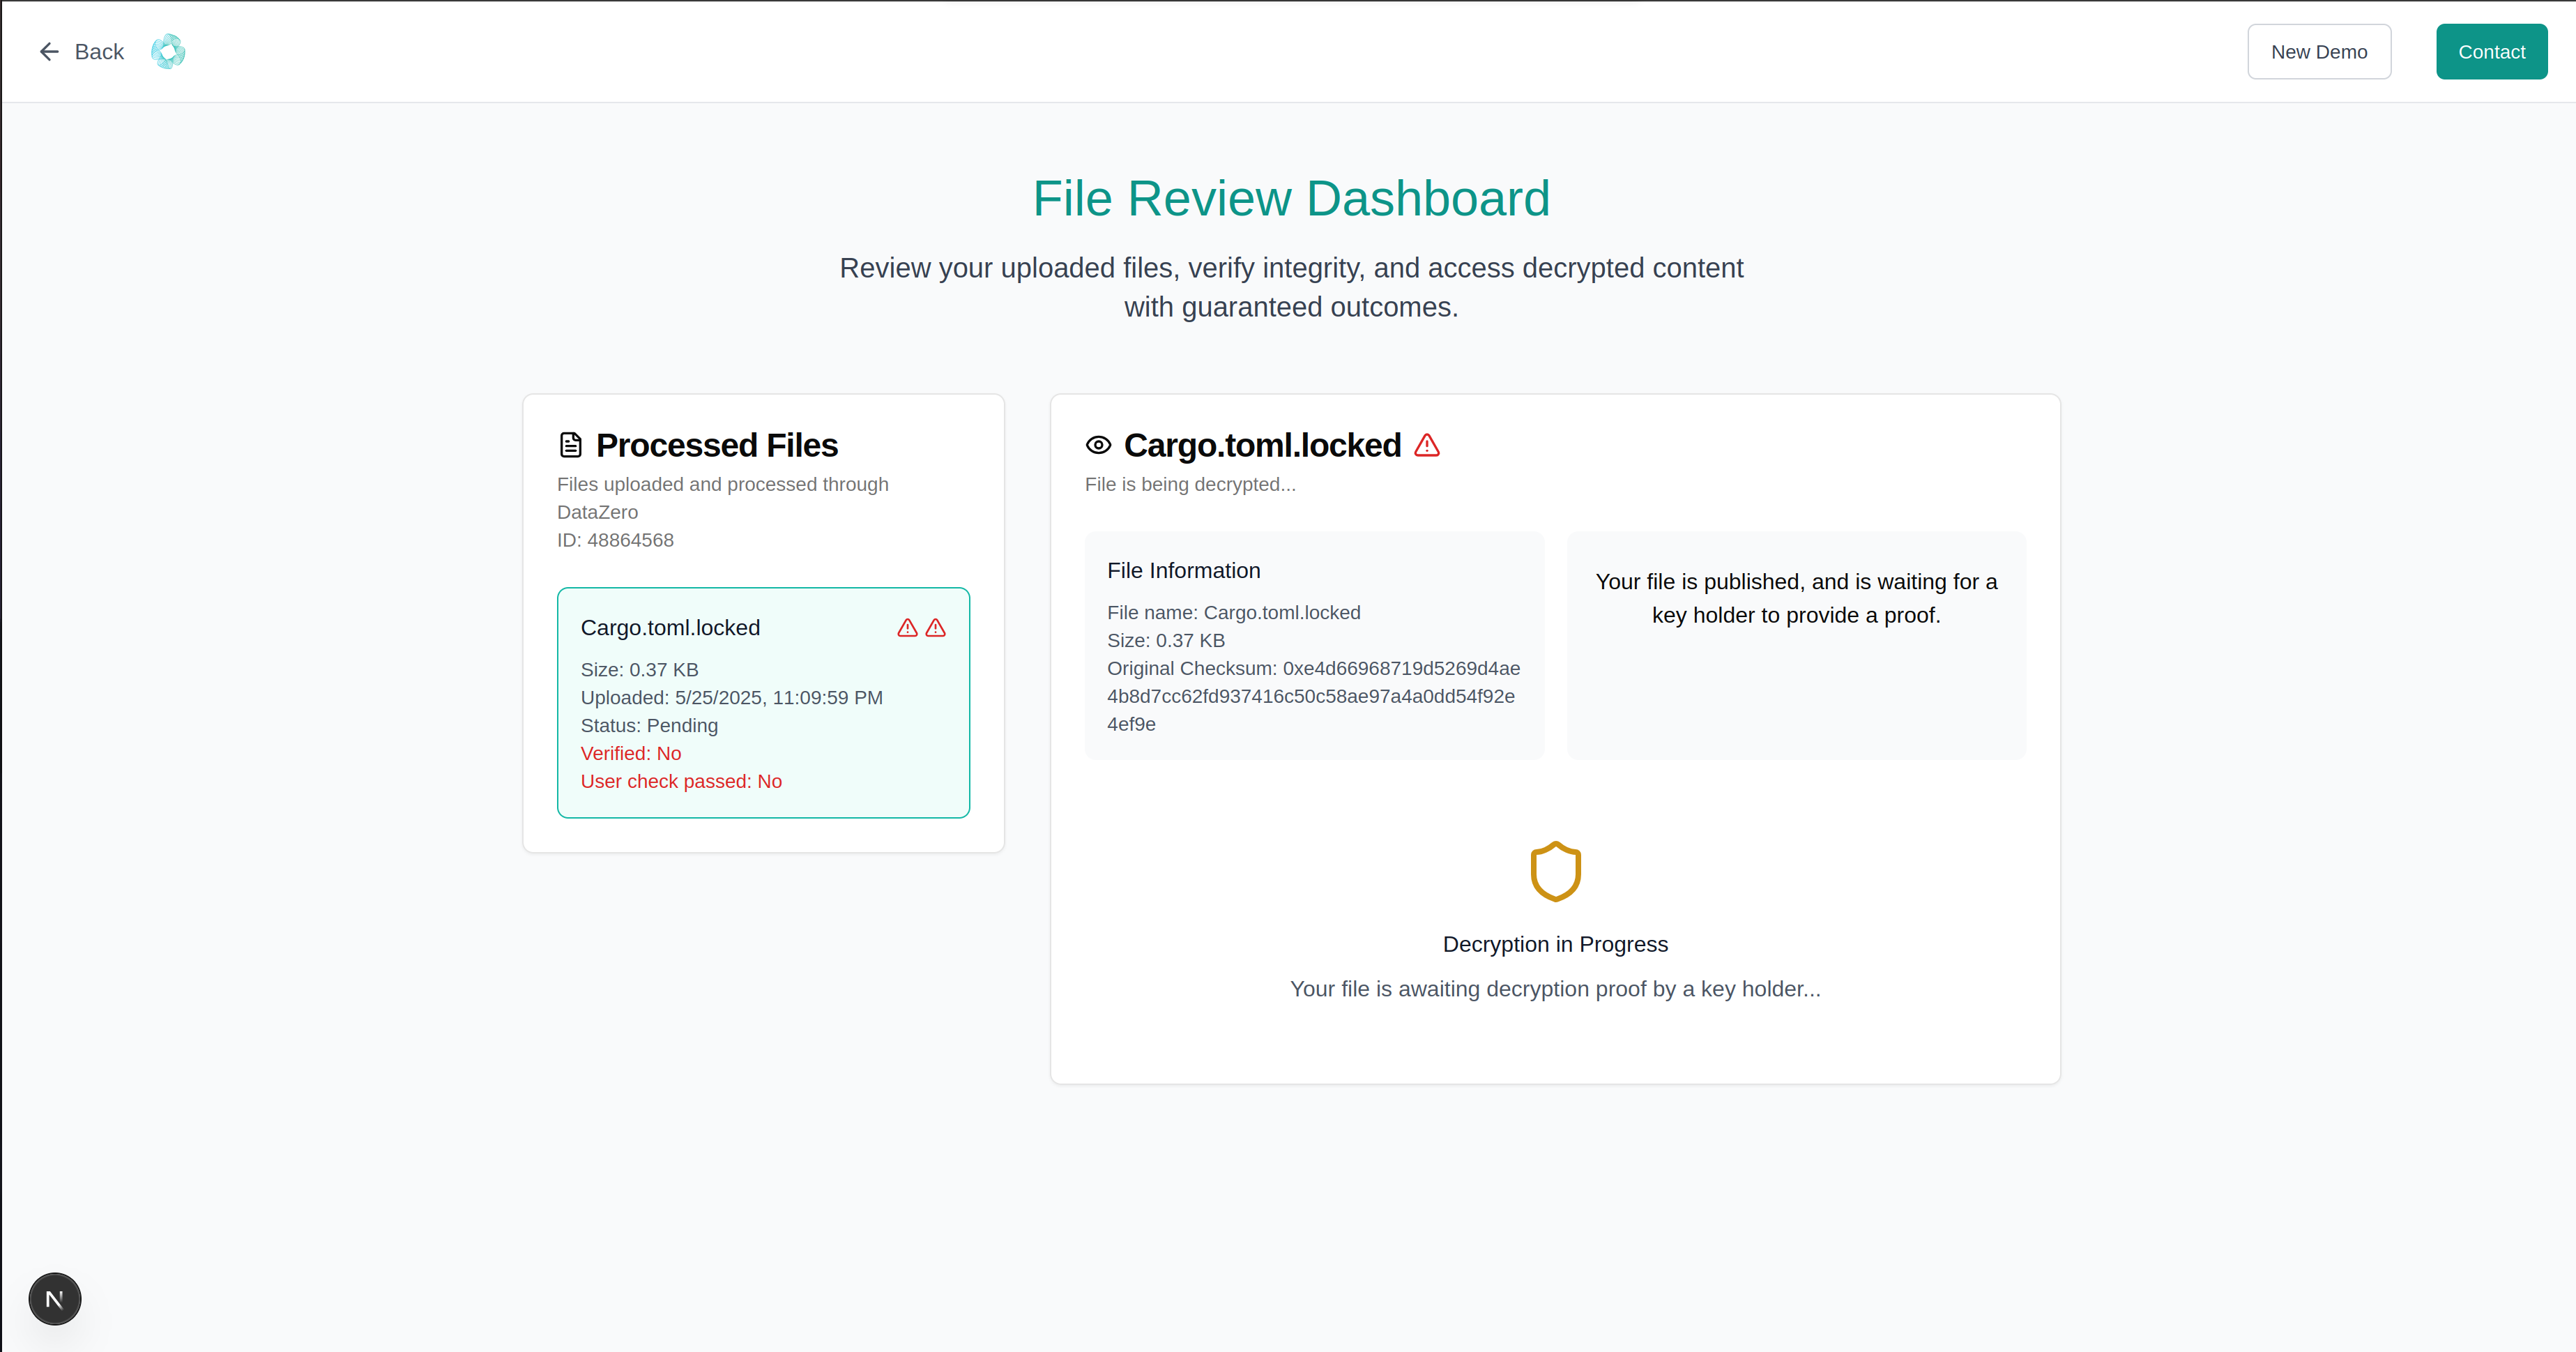
Task: Click the eye icon beside Cargo.toml.locked heading
Action: [1098, 445]
